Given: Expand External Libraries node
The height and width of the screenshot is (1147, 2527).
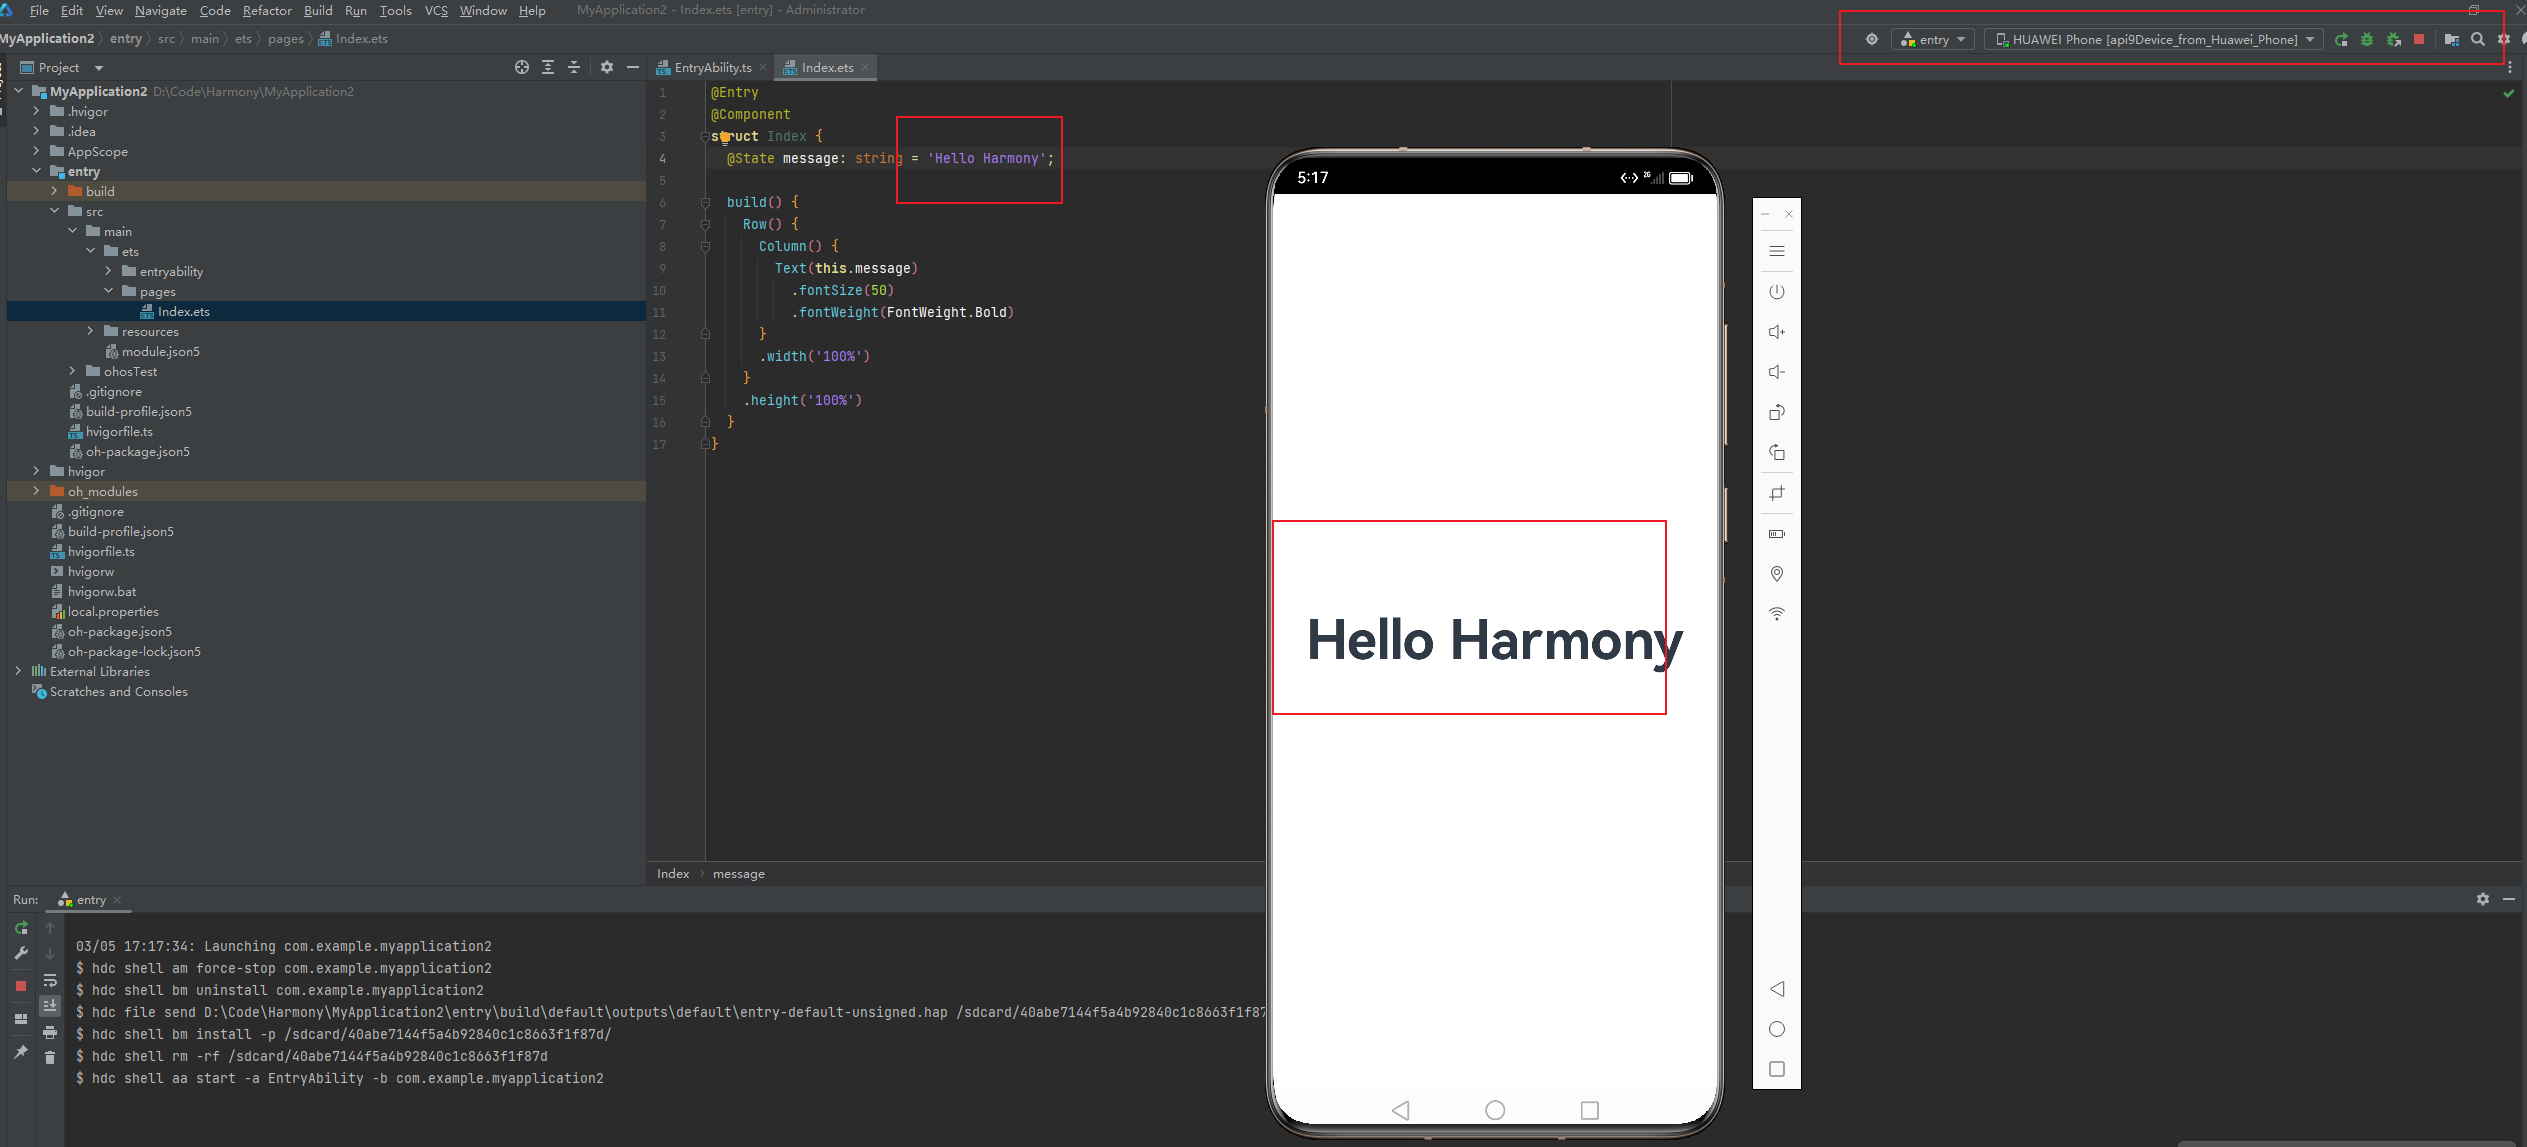Looking at the screenshot, I should 19,671.
